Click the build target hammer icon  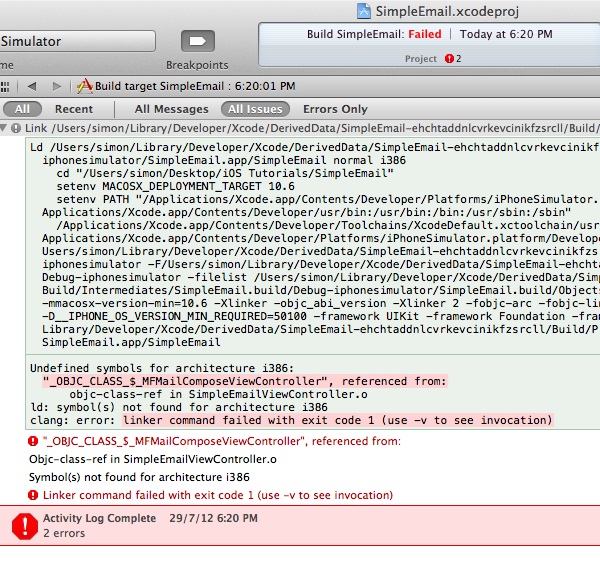tap(85, 87)
